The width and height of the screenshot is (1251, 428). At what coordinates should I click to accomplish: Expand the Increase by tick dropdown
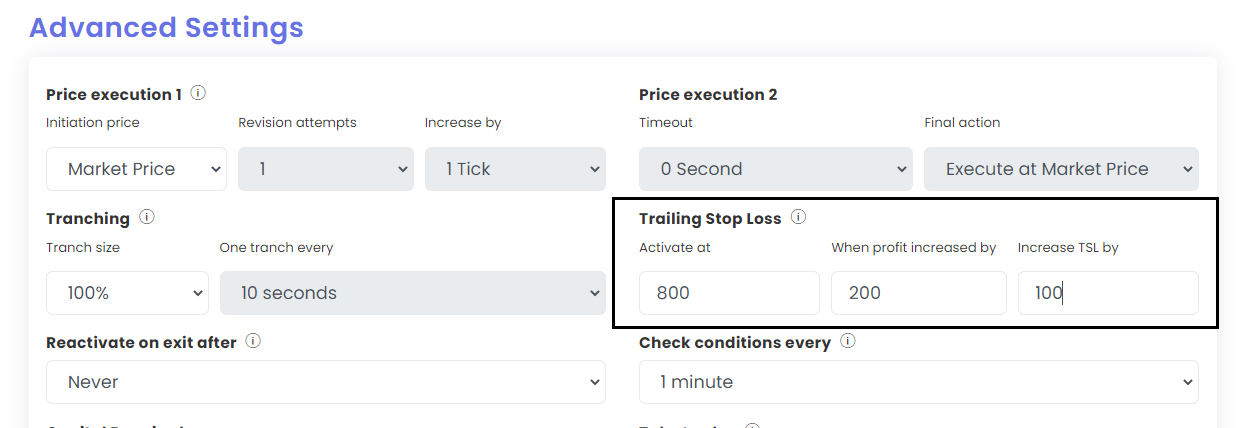point(515,169)
